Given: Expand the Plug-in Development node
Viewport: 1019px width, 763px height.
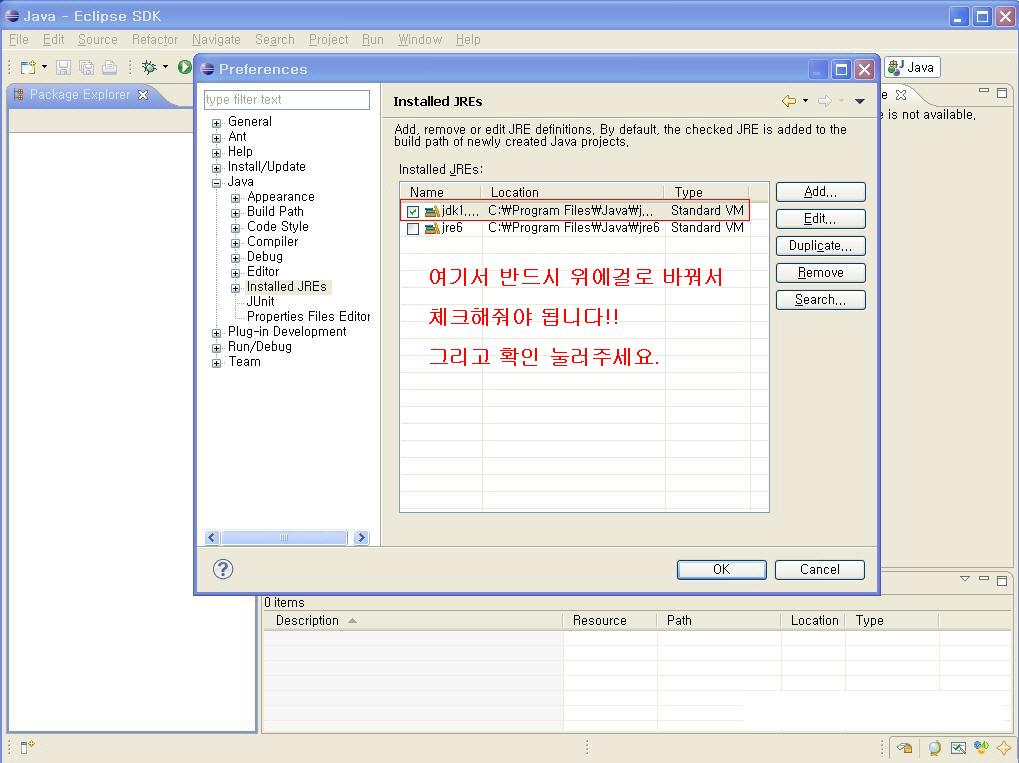Looking at the screenshot, I should point(216,333).
